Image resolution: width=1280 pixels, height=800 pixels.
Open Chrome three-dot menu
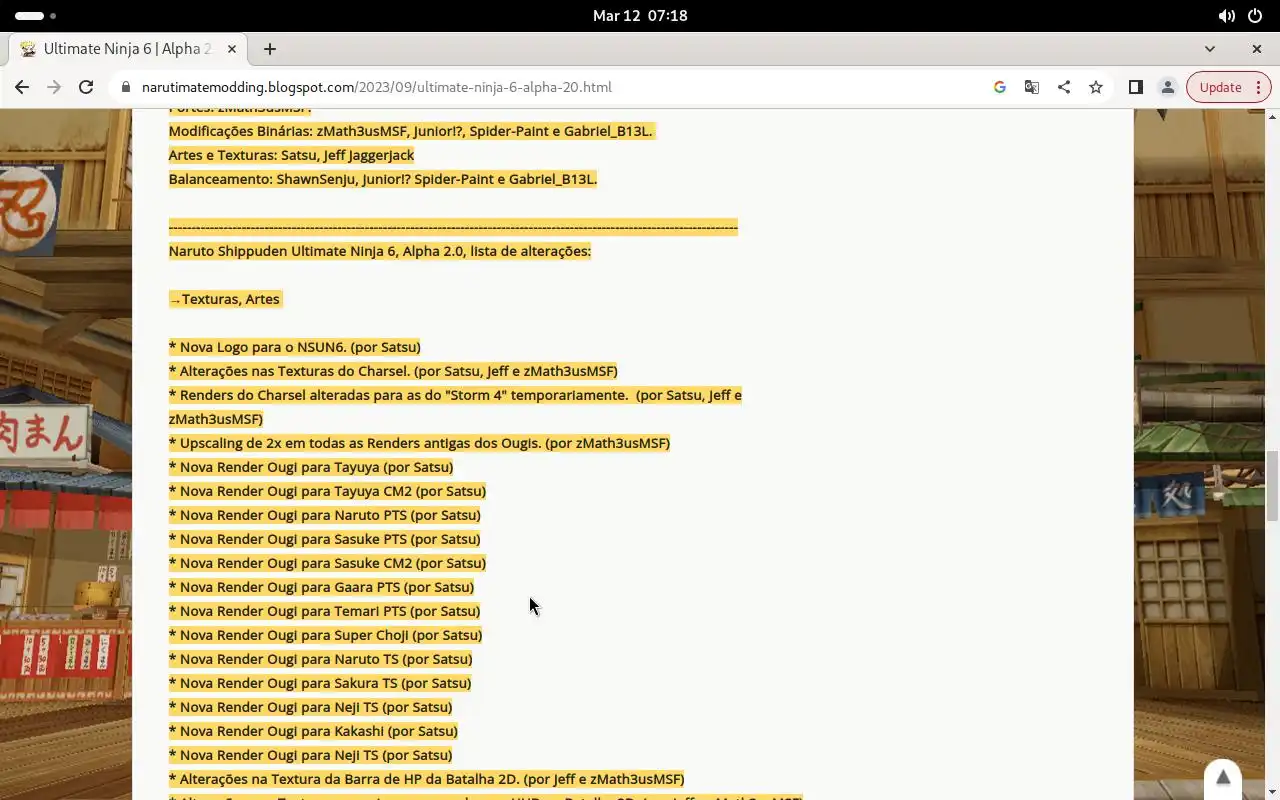(1260, 87)
